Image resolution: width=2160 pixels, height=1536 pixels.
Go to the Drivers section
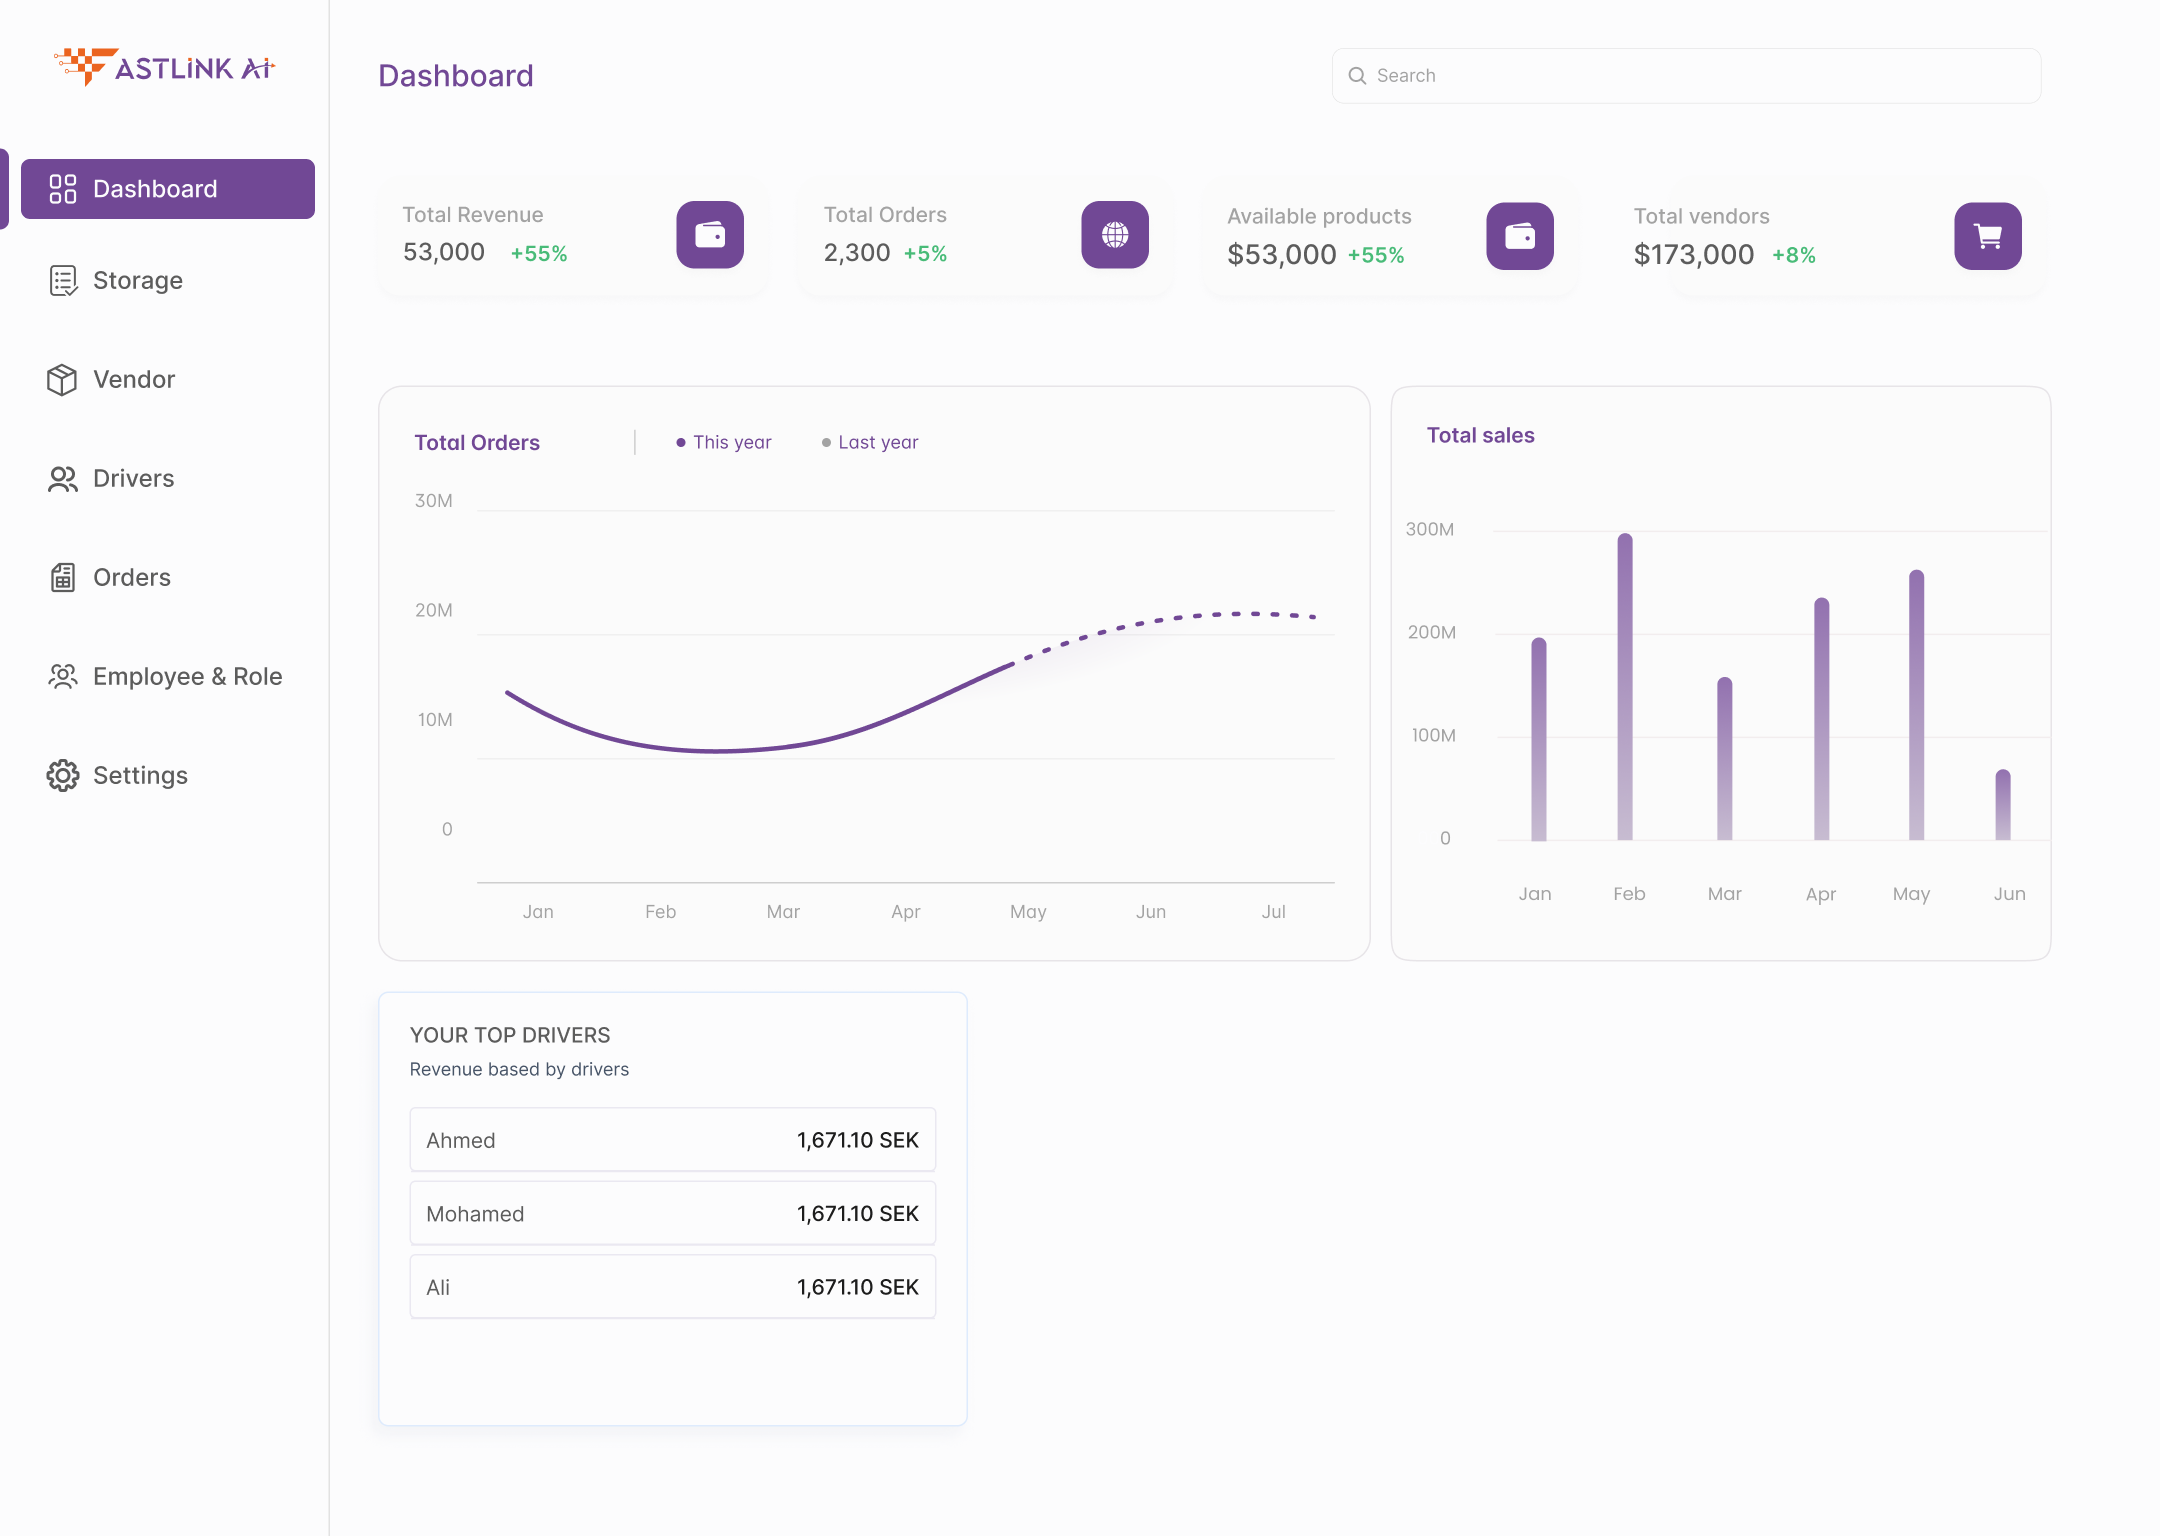133,478
